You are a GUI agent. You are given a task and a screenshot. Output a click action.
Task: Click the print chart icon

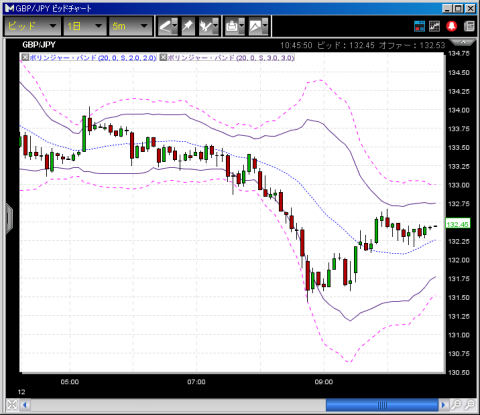pyautogui.click(x=232, y=26)
